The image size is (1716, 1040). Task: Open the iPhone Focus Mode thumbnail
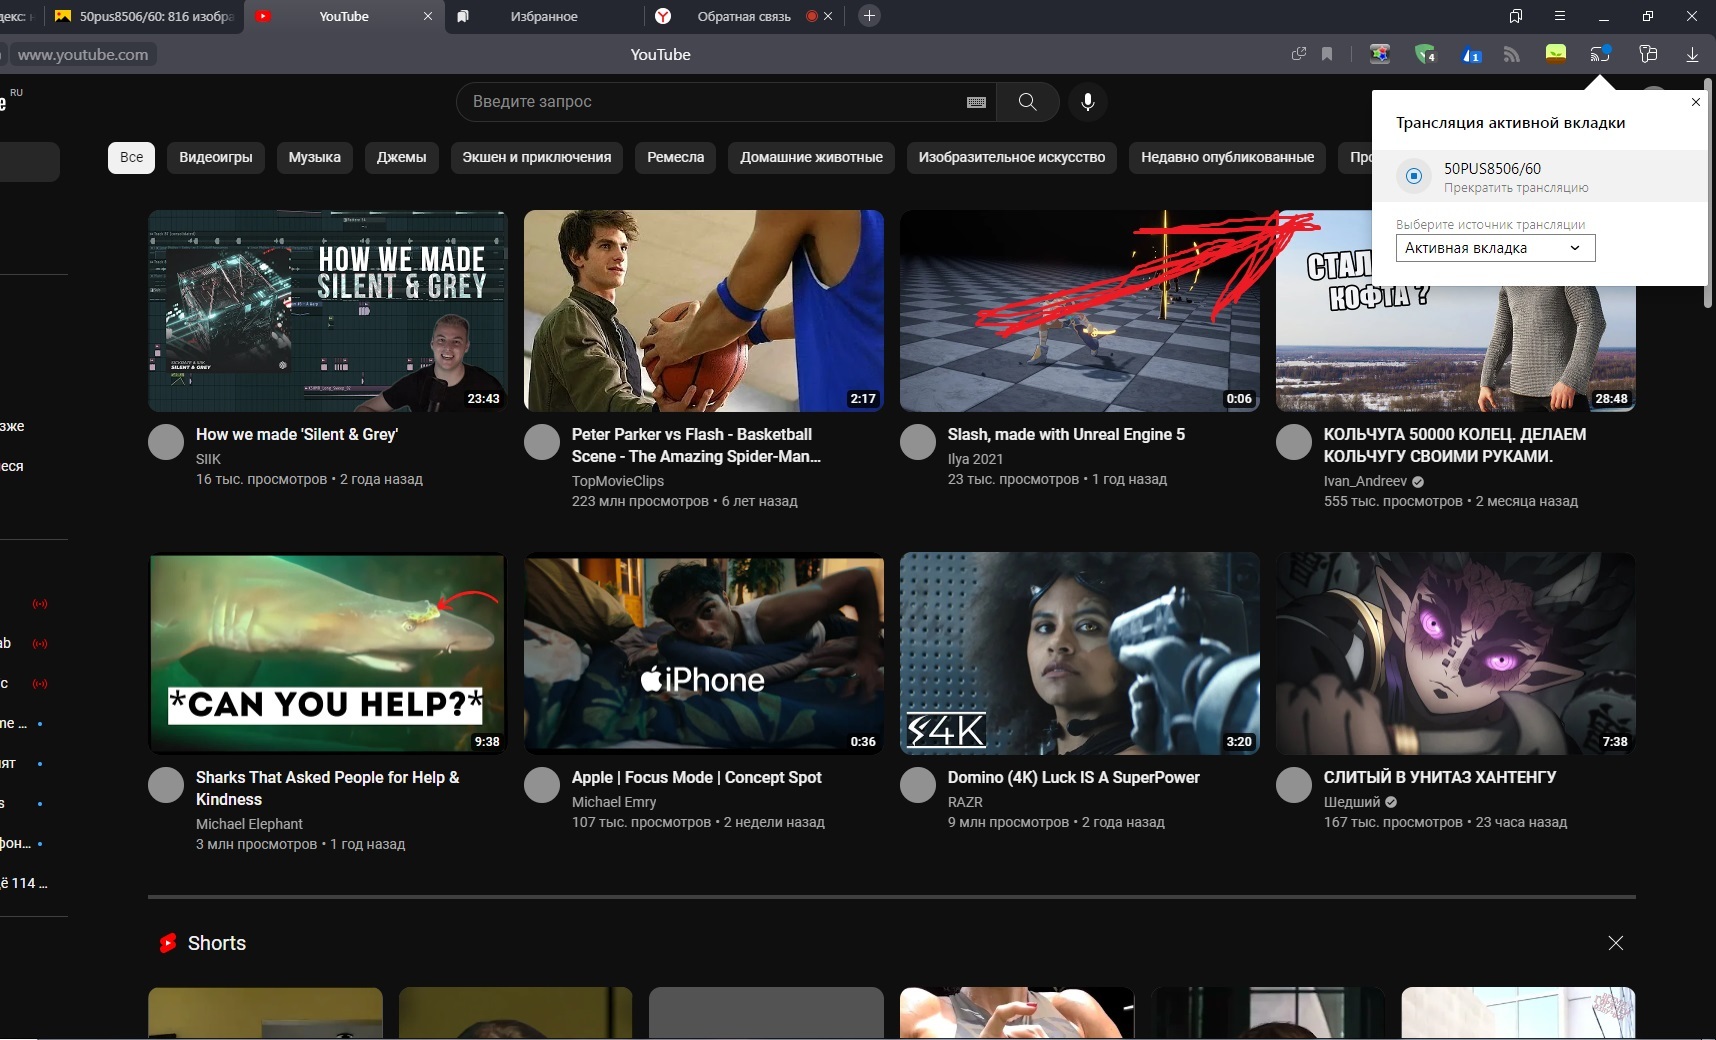click(704, 653)
